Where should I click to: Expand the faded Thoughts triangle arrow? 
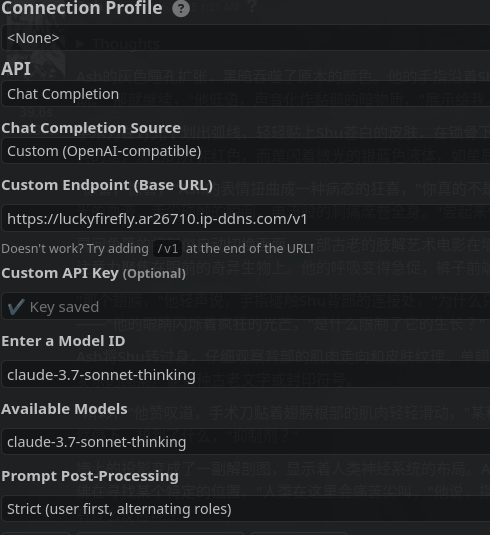[80, 44]
